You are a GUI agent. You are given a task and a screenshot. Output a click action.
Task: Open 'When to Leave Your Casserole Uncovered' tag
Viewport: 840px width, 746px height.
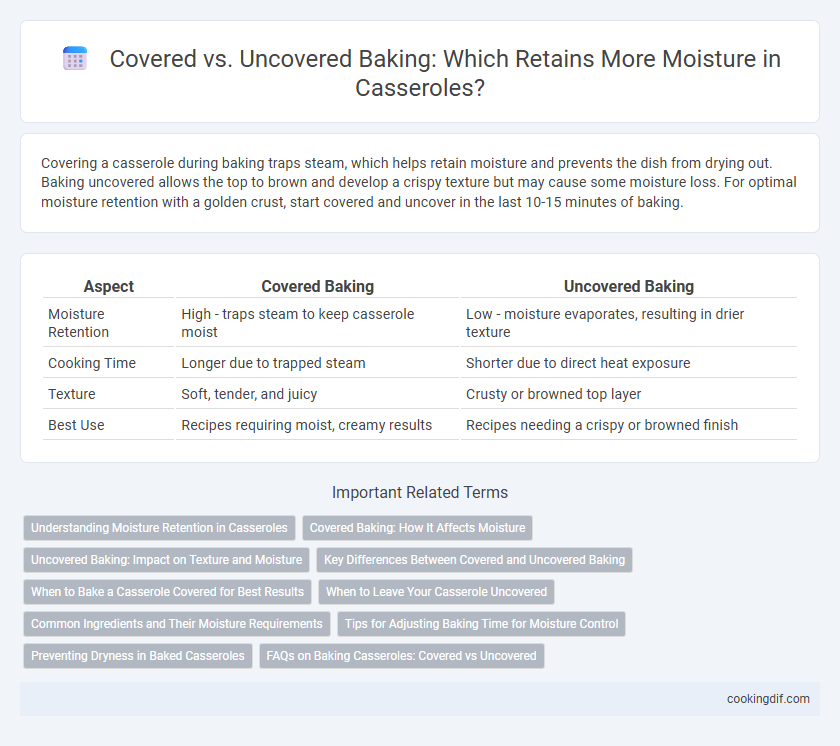pos(437,592)
